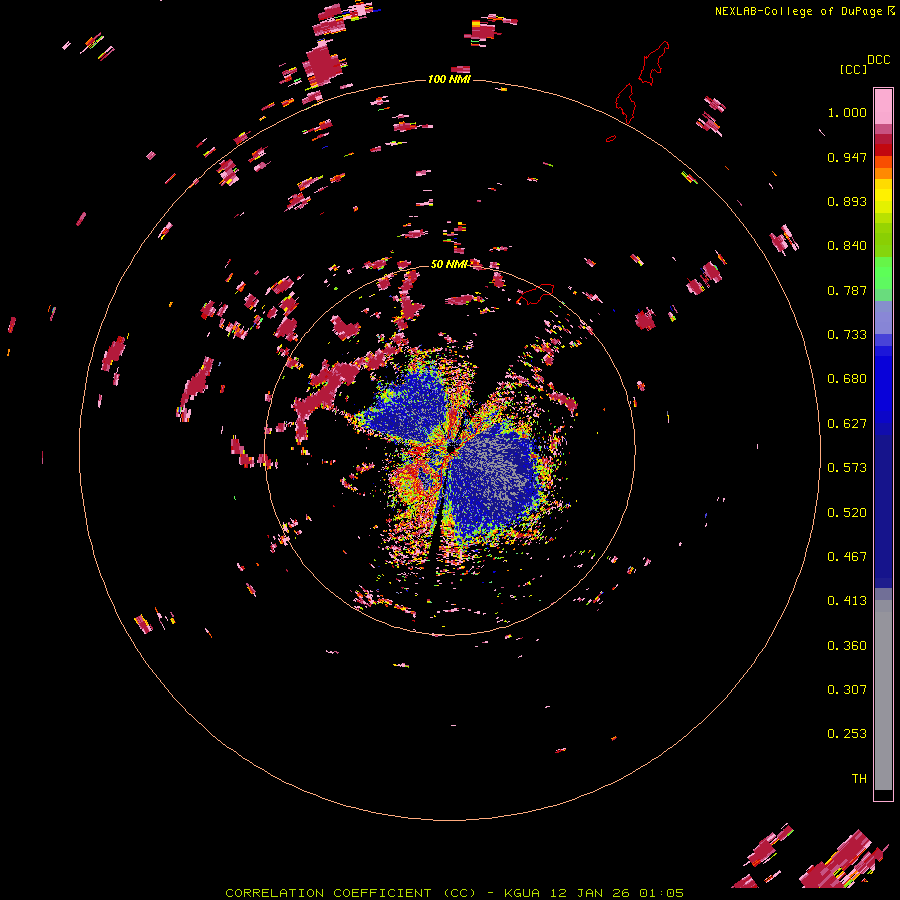Select the 0.840 scale value

pyautogui.click(x=847, y=246)
